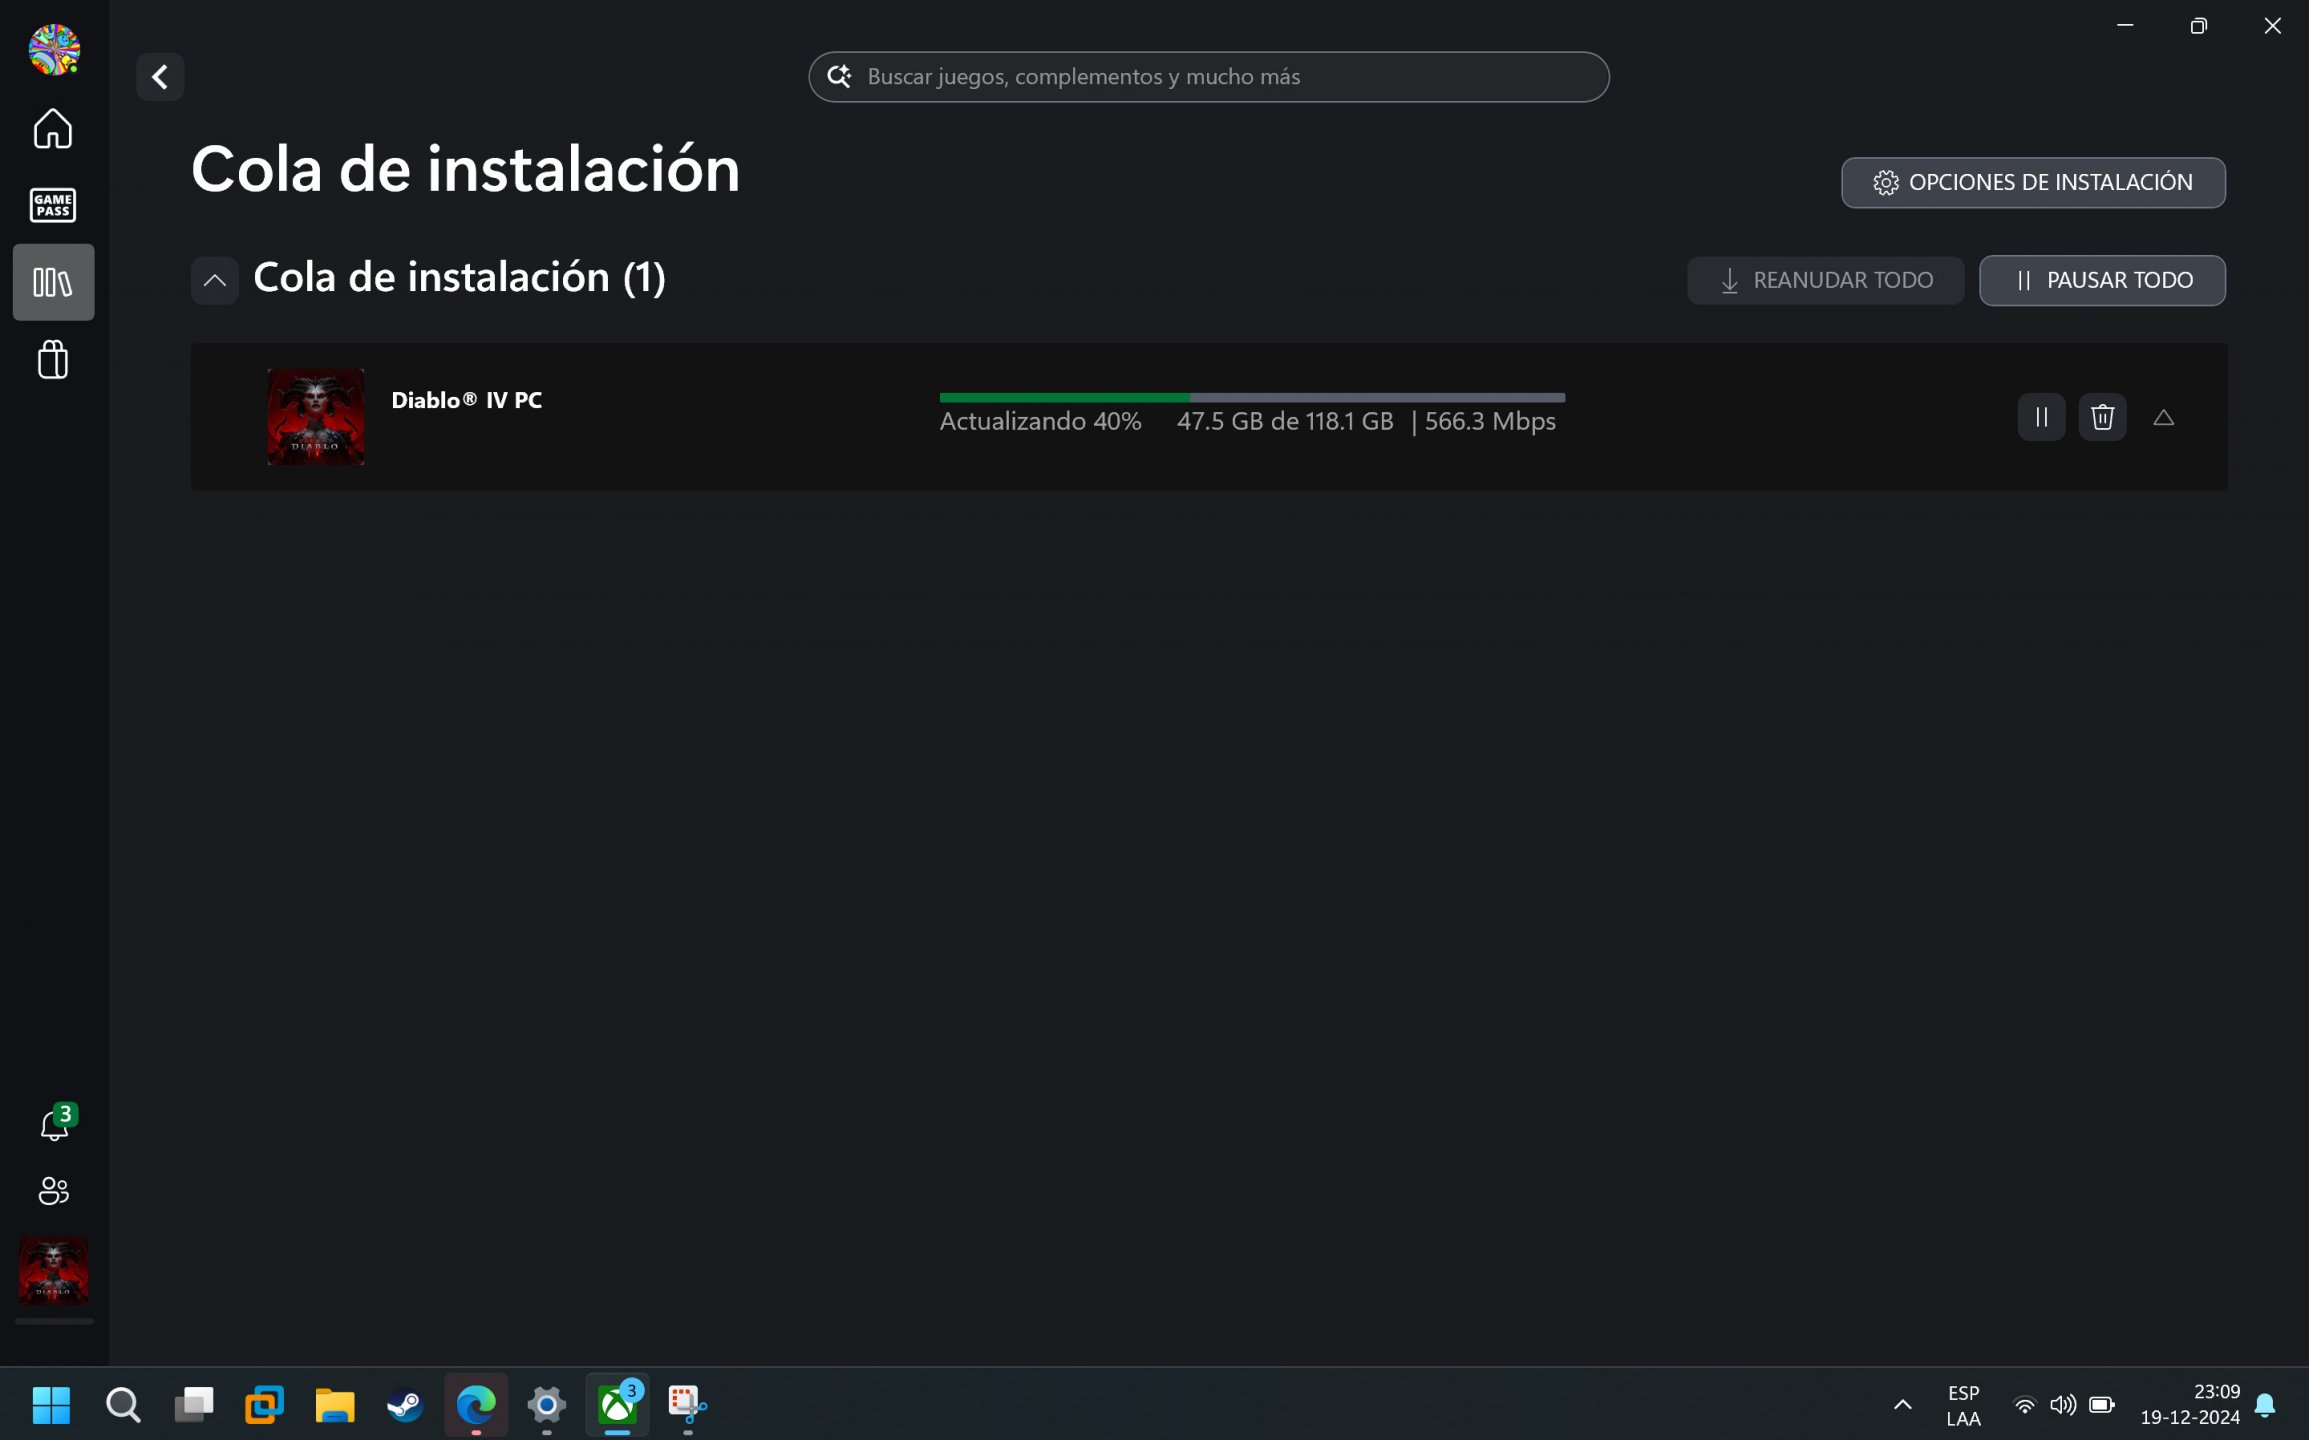Click the search box for games
Viewport: 2309px width, 1440px height.
[1208, 77]
